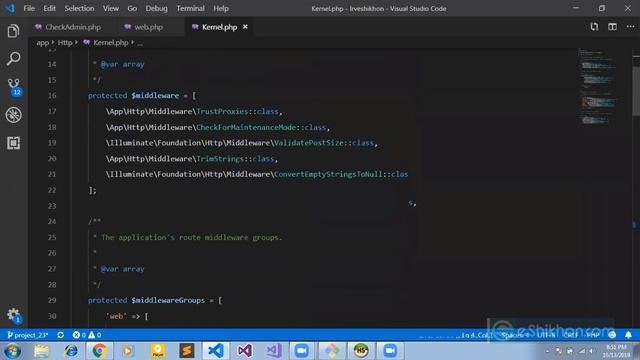Open the Manage gear menu

pyautogui.click(x=14, y=316)
